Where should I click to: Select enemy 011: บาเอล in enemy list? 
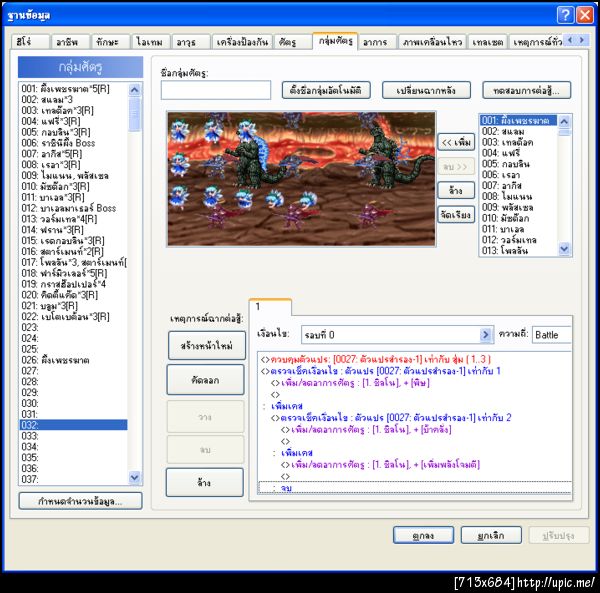coord(519,229)
